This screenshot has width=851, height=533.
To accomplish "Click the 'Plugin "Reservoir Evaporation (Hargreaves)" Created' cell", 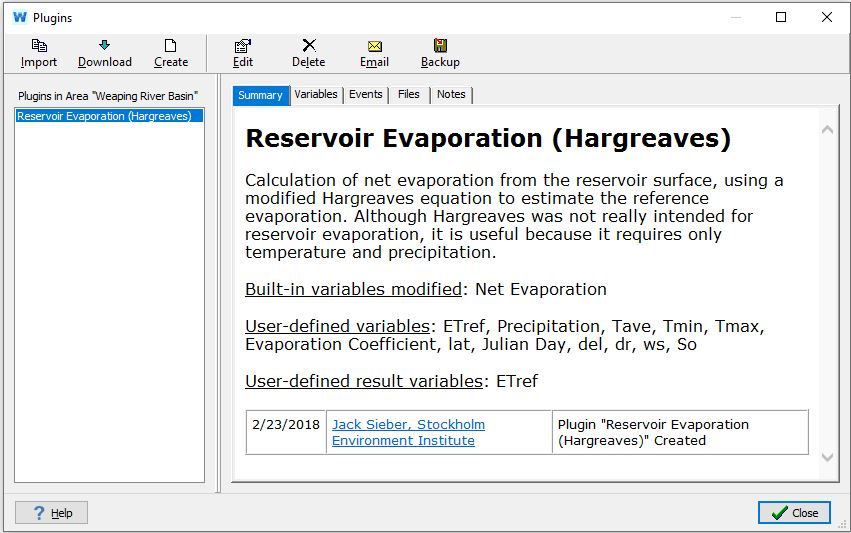I will [680, 432].
